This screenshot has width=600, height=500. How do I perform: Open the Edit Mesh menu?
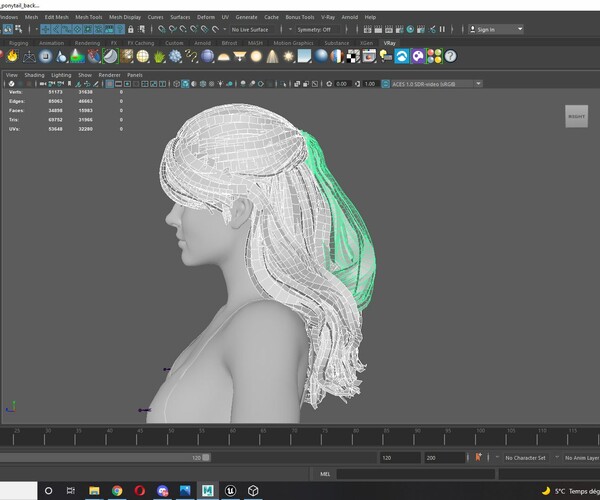57,17
